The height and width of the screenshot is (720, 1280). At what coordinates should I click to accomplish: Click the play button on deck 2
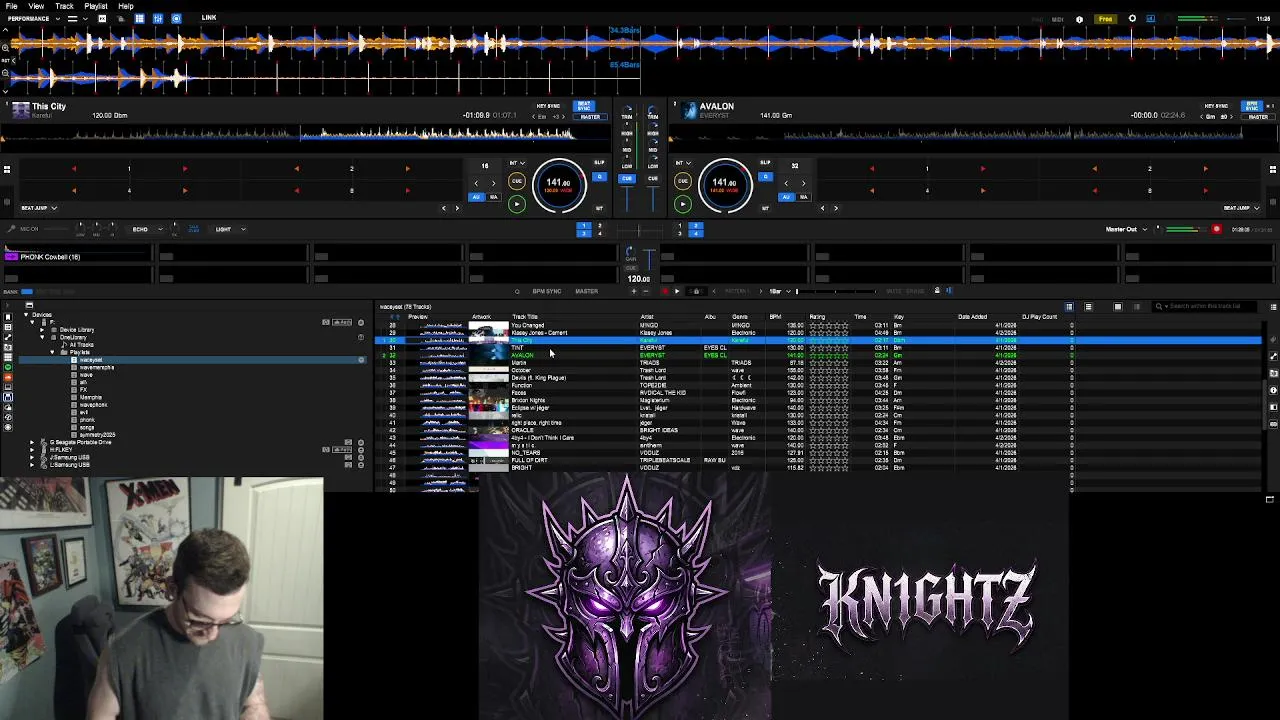[x=682, y=204]
